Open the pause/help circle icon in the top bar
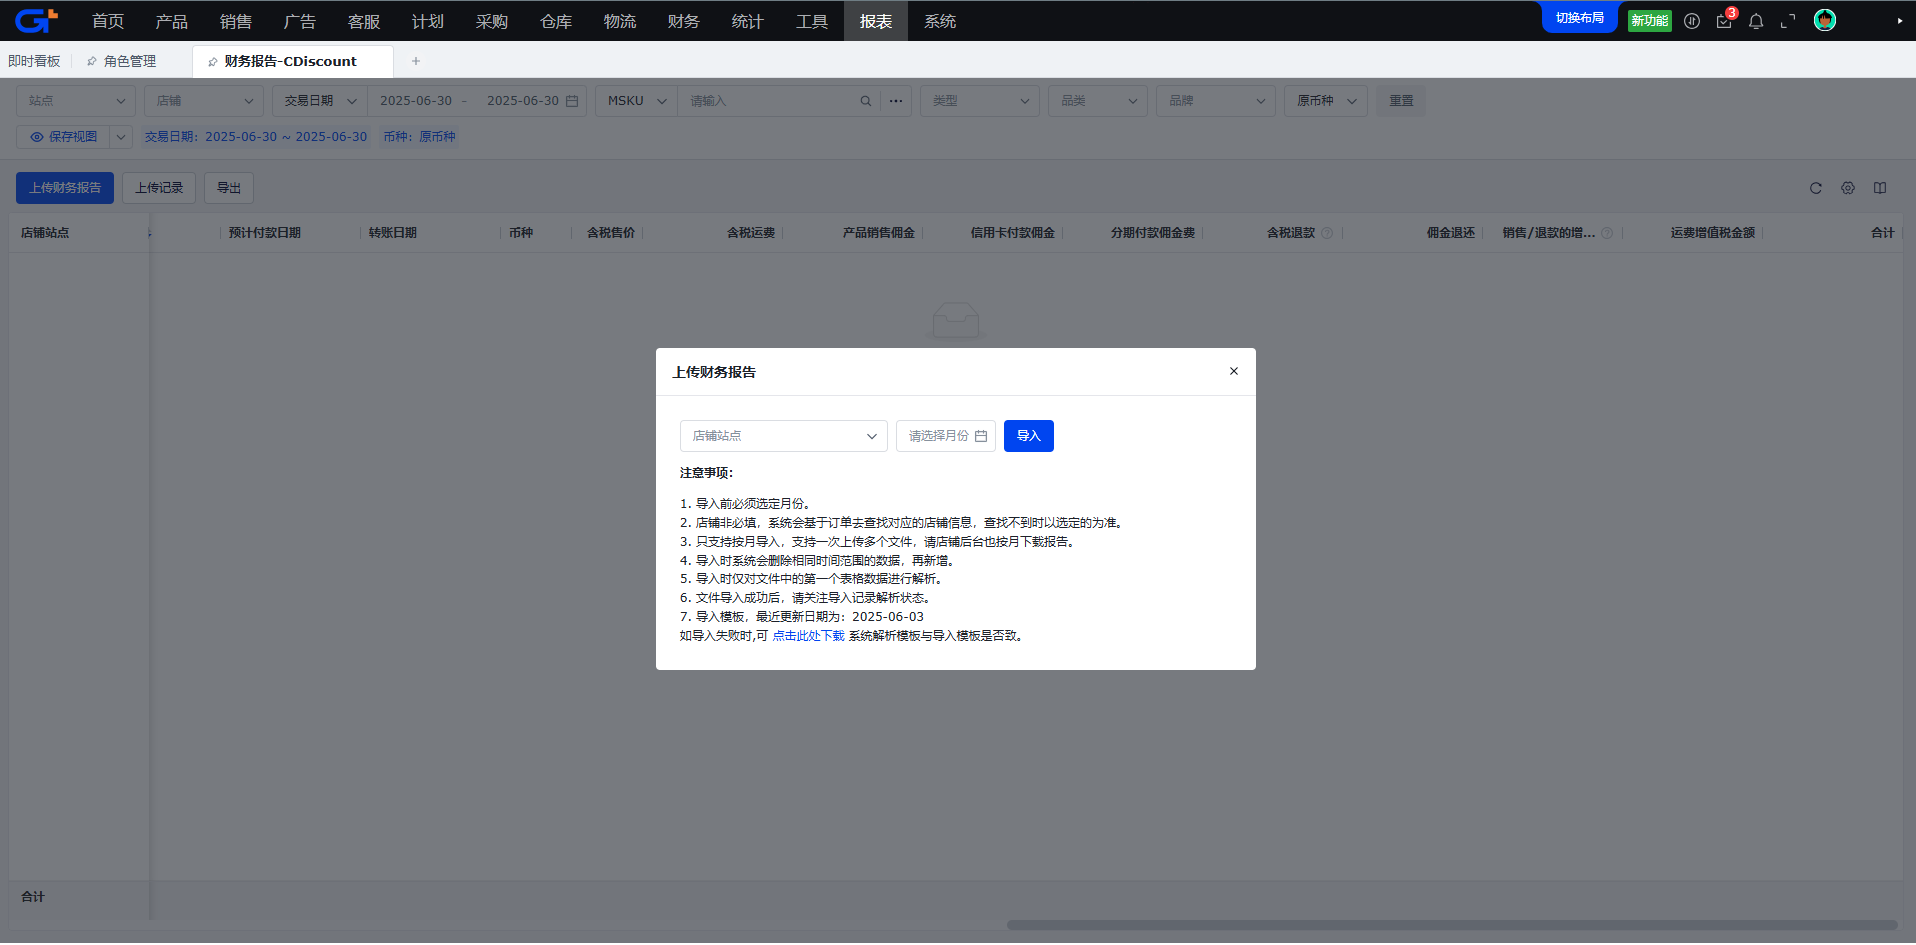This screenshot has width=1916, height=945. point(1692,21)
